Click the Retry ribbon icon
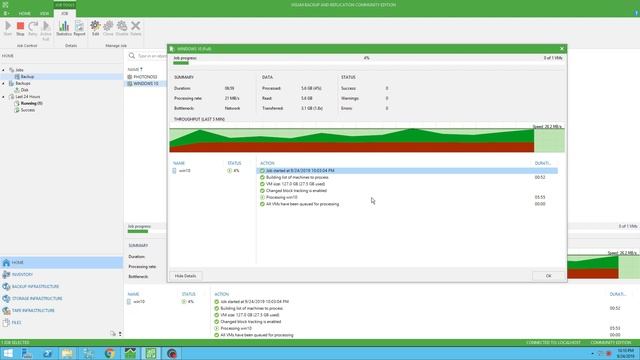The width and height of the screenshot is (640, 360). [x=33, y=29]
